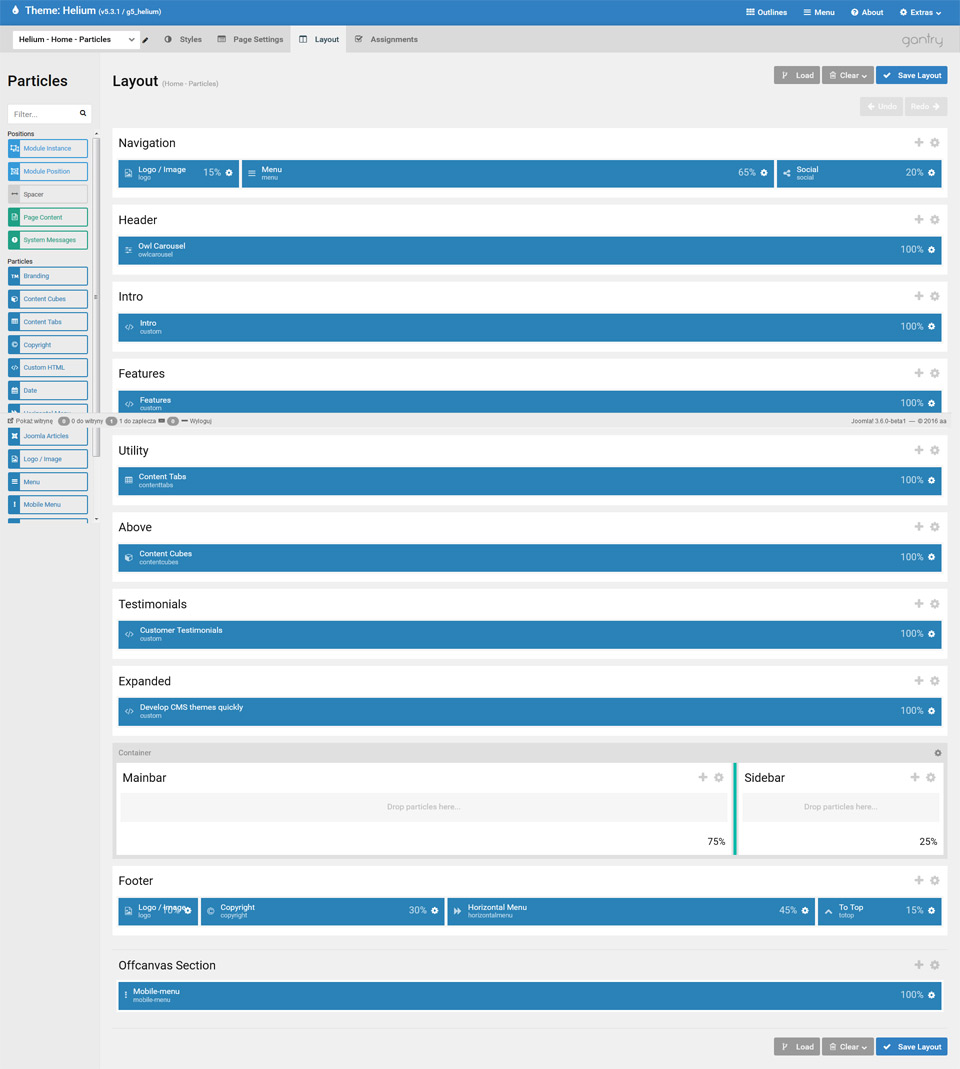Add a row to the Expanded section
Screen dimensions: 960x1069
click(918, 680)
